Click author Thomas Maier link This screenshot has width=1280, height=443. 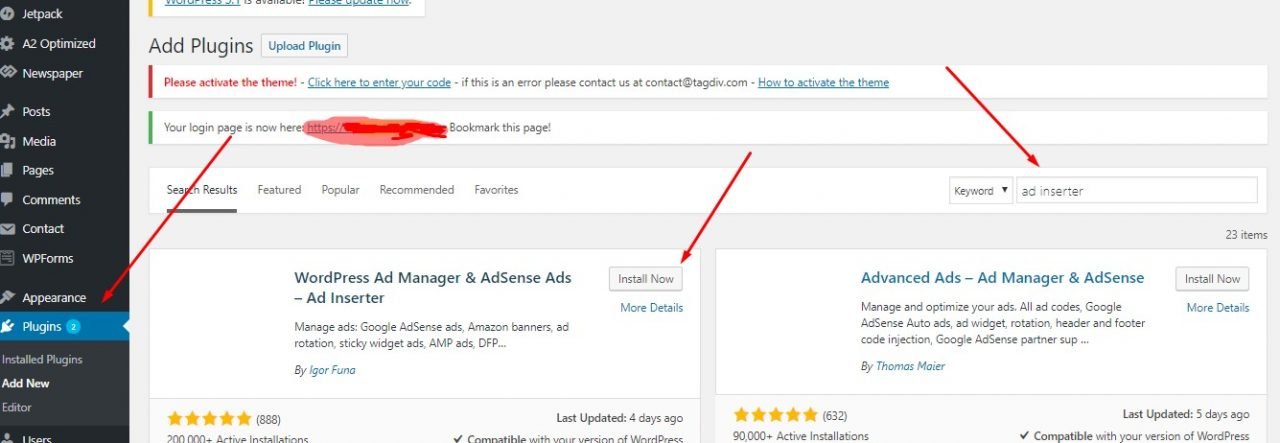pyautogui.click(x=909, y=367)
